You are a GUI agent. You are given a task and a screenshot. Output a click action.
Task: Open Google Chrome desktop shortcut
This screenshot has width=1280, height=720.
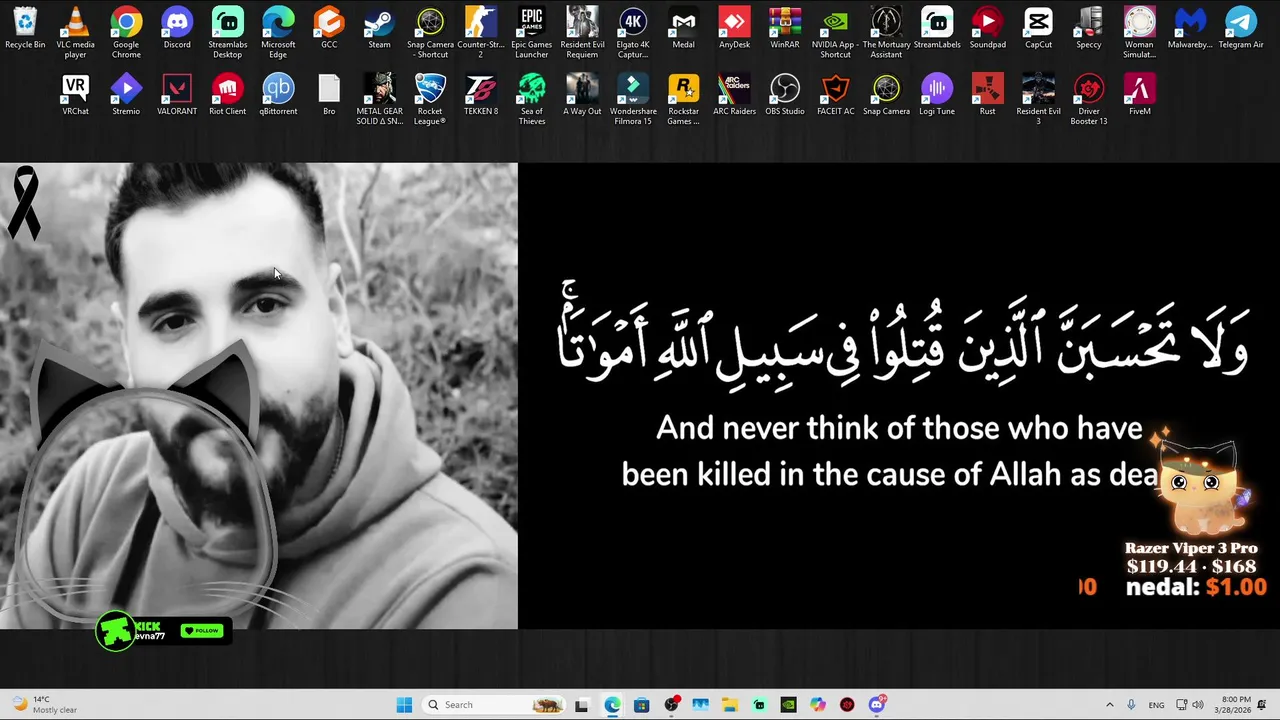(126, 32)
